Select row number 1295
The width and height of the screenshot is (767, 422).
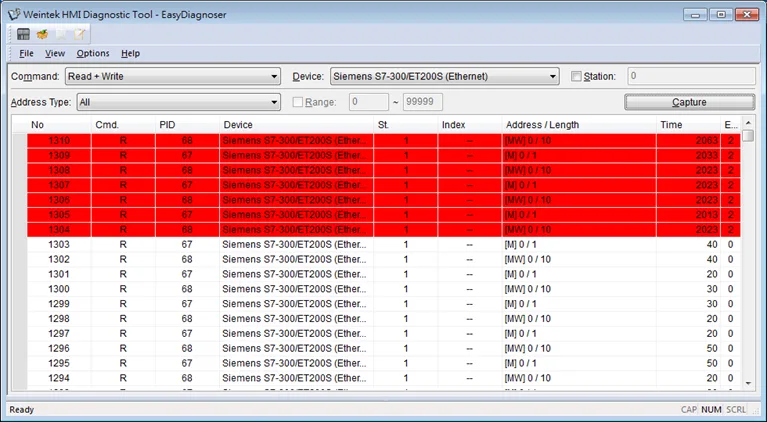click(384, 363)
